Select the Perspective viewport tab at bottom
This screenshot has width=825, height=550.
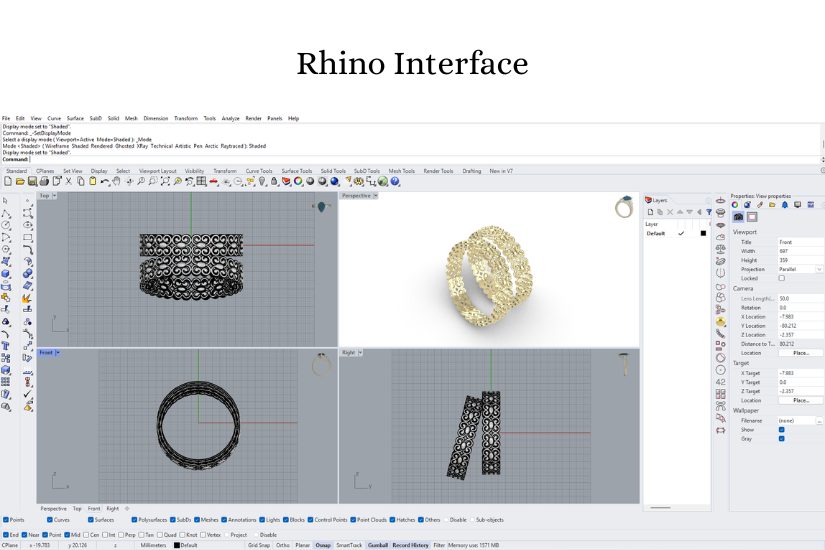[x=54, y=508]
